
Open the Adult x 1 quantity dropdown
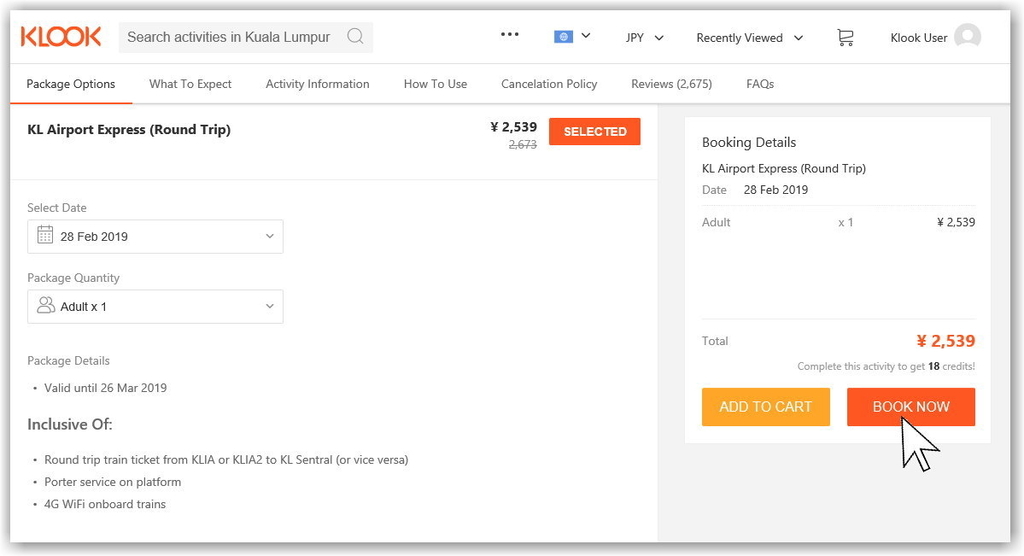pyautogui.click(x=155, y=306)
